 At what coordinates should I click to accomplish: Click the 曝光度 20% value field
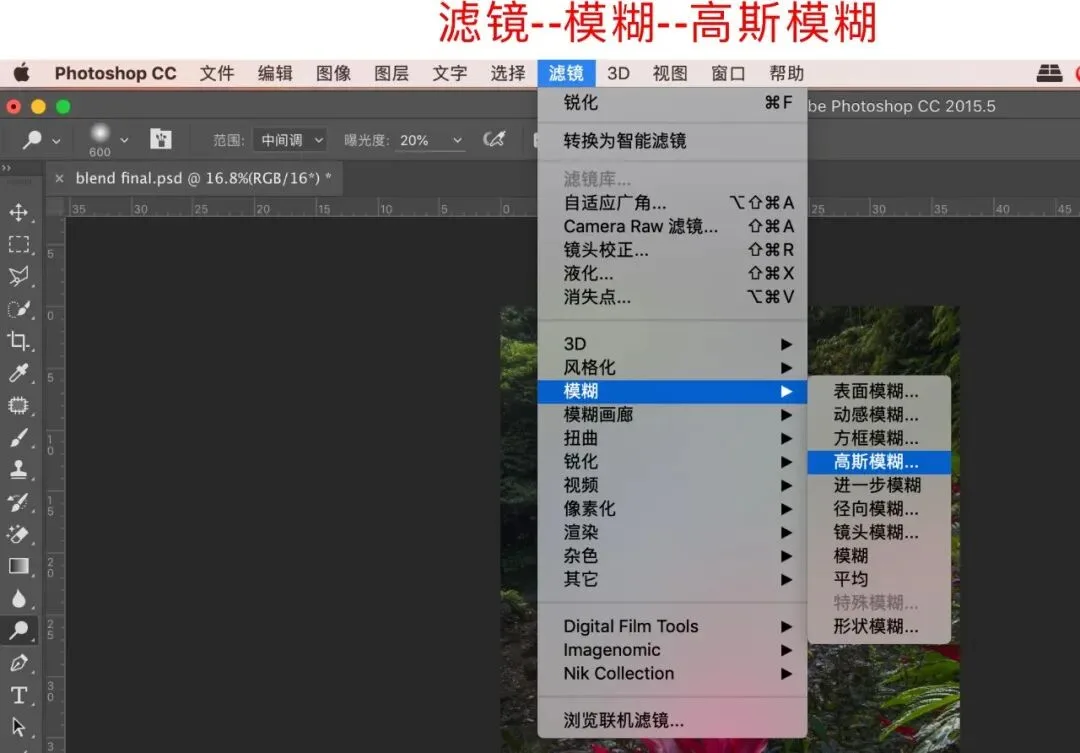[415, 140]
